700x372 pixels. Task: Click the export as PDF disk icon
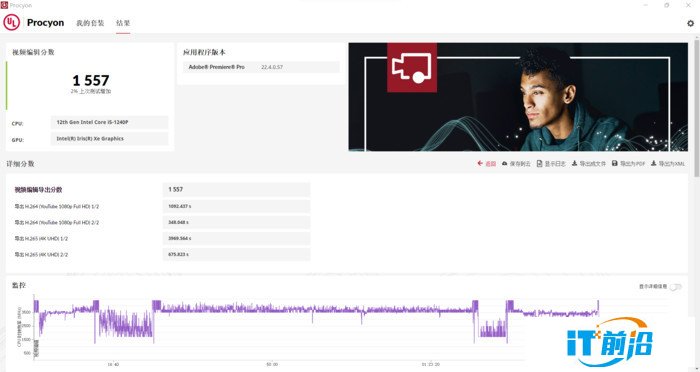coord(614,163)
